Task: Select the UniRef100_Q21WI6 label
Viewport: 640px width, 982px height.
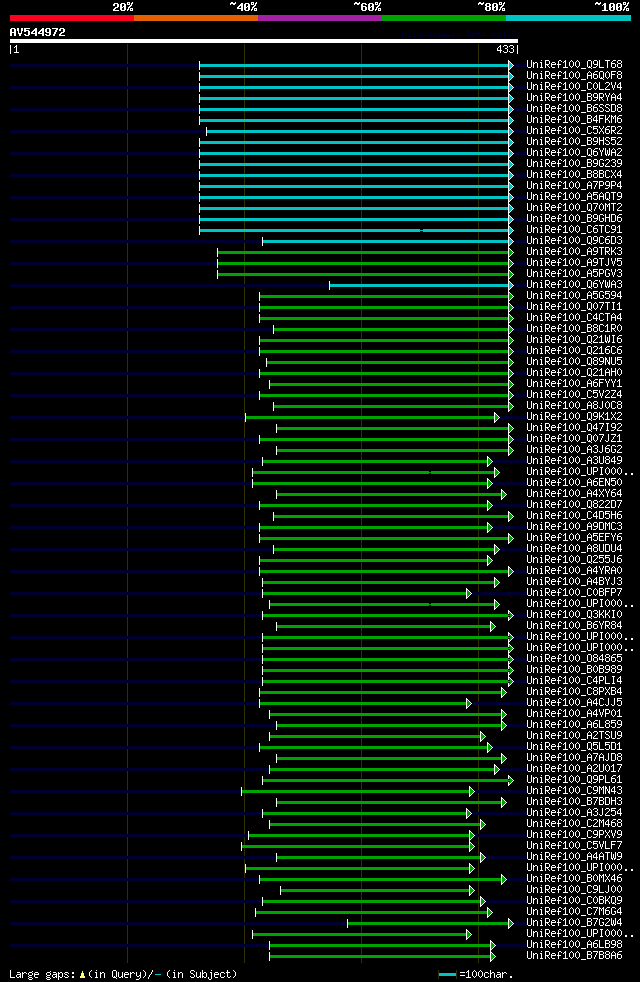Action: (x=574, y=340)
